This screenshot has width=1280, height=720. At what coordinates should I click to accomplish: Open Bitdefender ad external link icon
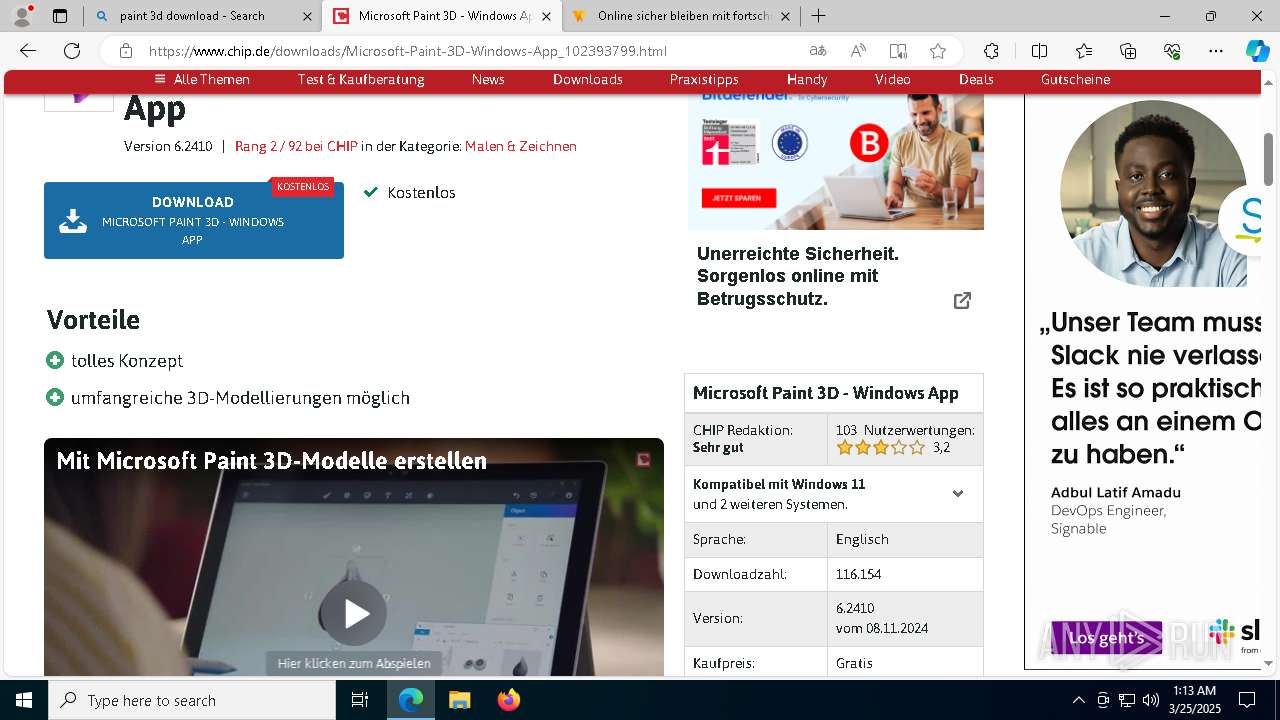[x=962, y=300]
